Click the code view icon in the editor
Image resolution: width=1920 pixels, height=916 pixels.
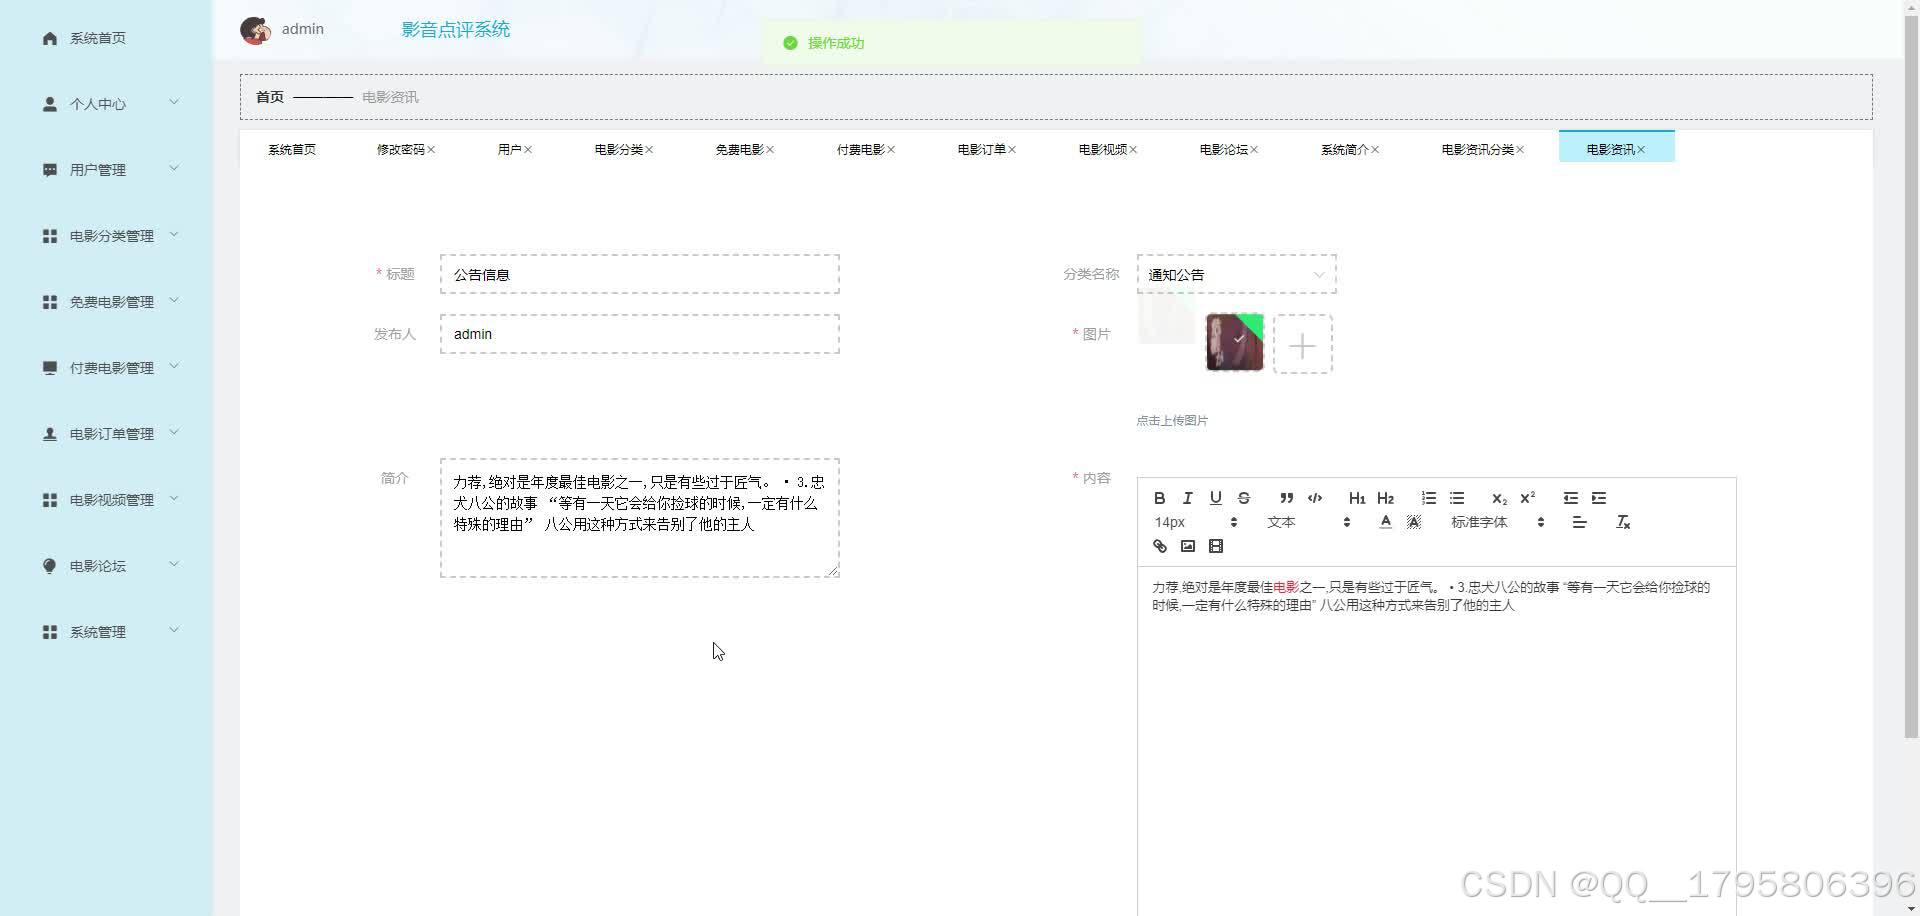(1314, 498)
